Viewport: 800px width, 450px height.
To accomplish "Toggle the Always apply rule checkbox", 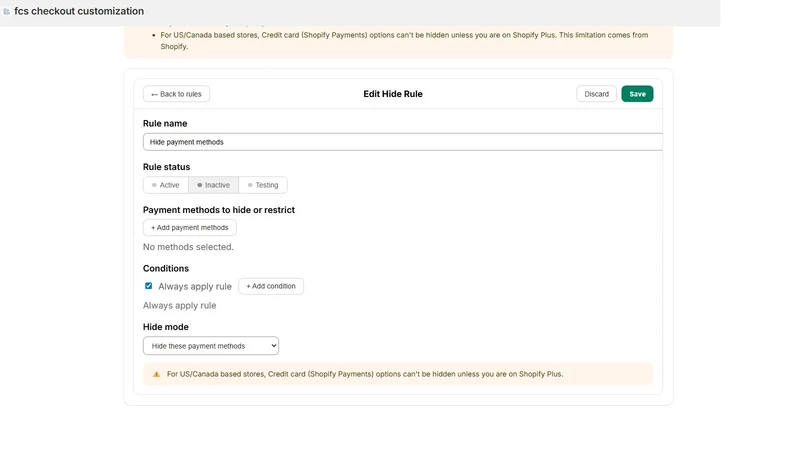I will 148,286.
